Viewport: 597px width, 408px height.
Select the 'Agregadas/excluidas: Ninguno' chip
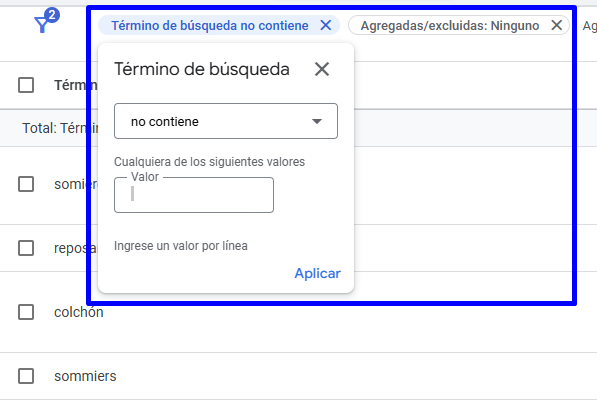pyautogui.click(x=450, y=26)
